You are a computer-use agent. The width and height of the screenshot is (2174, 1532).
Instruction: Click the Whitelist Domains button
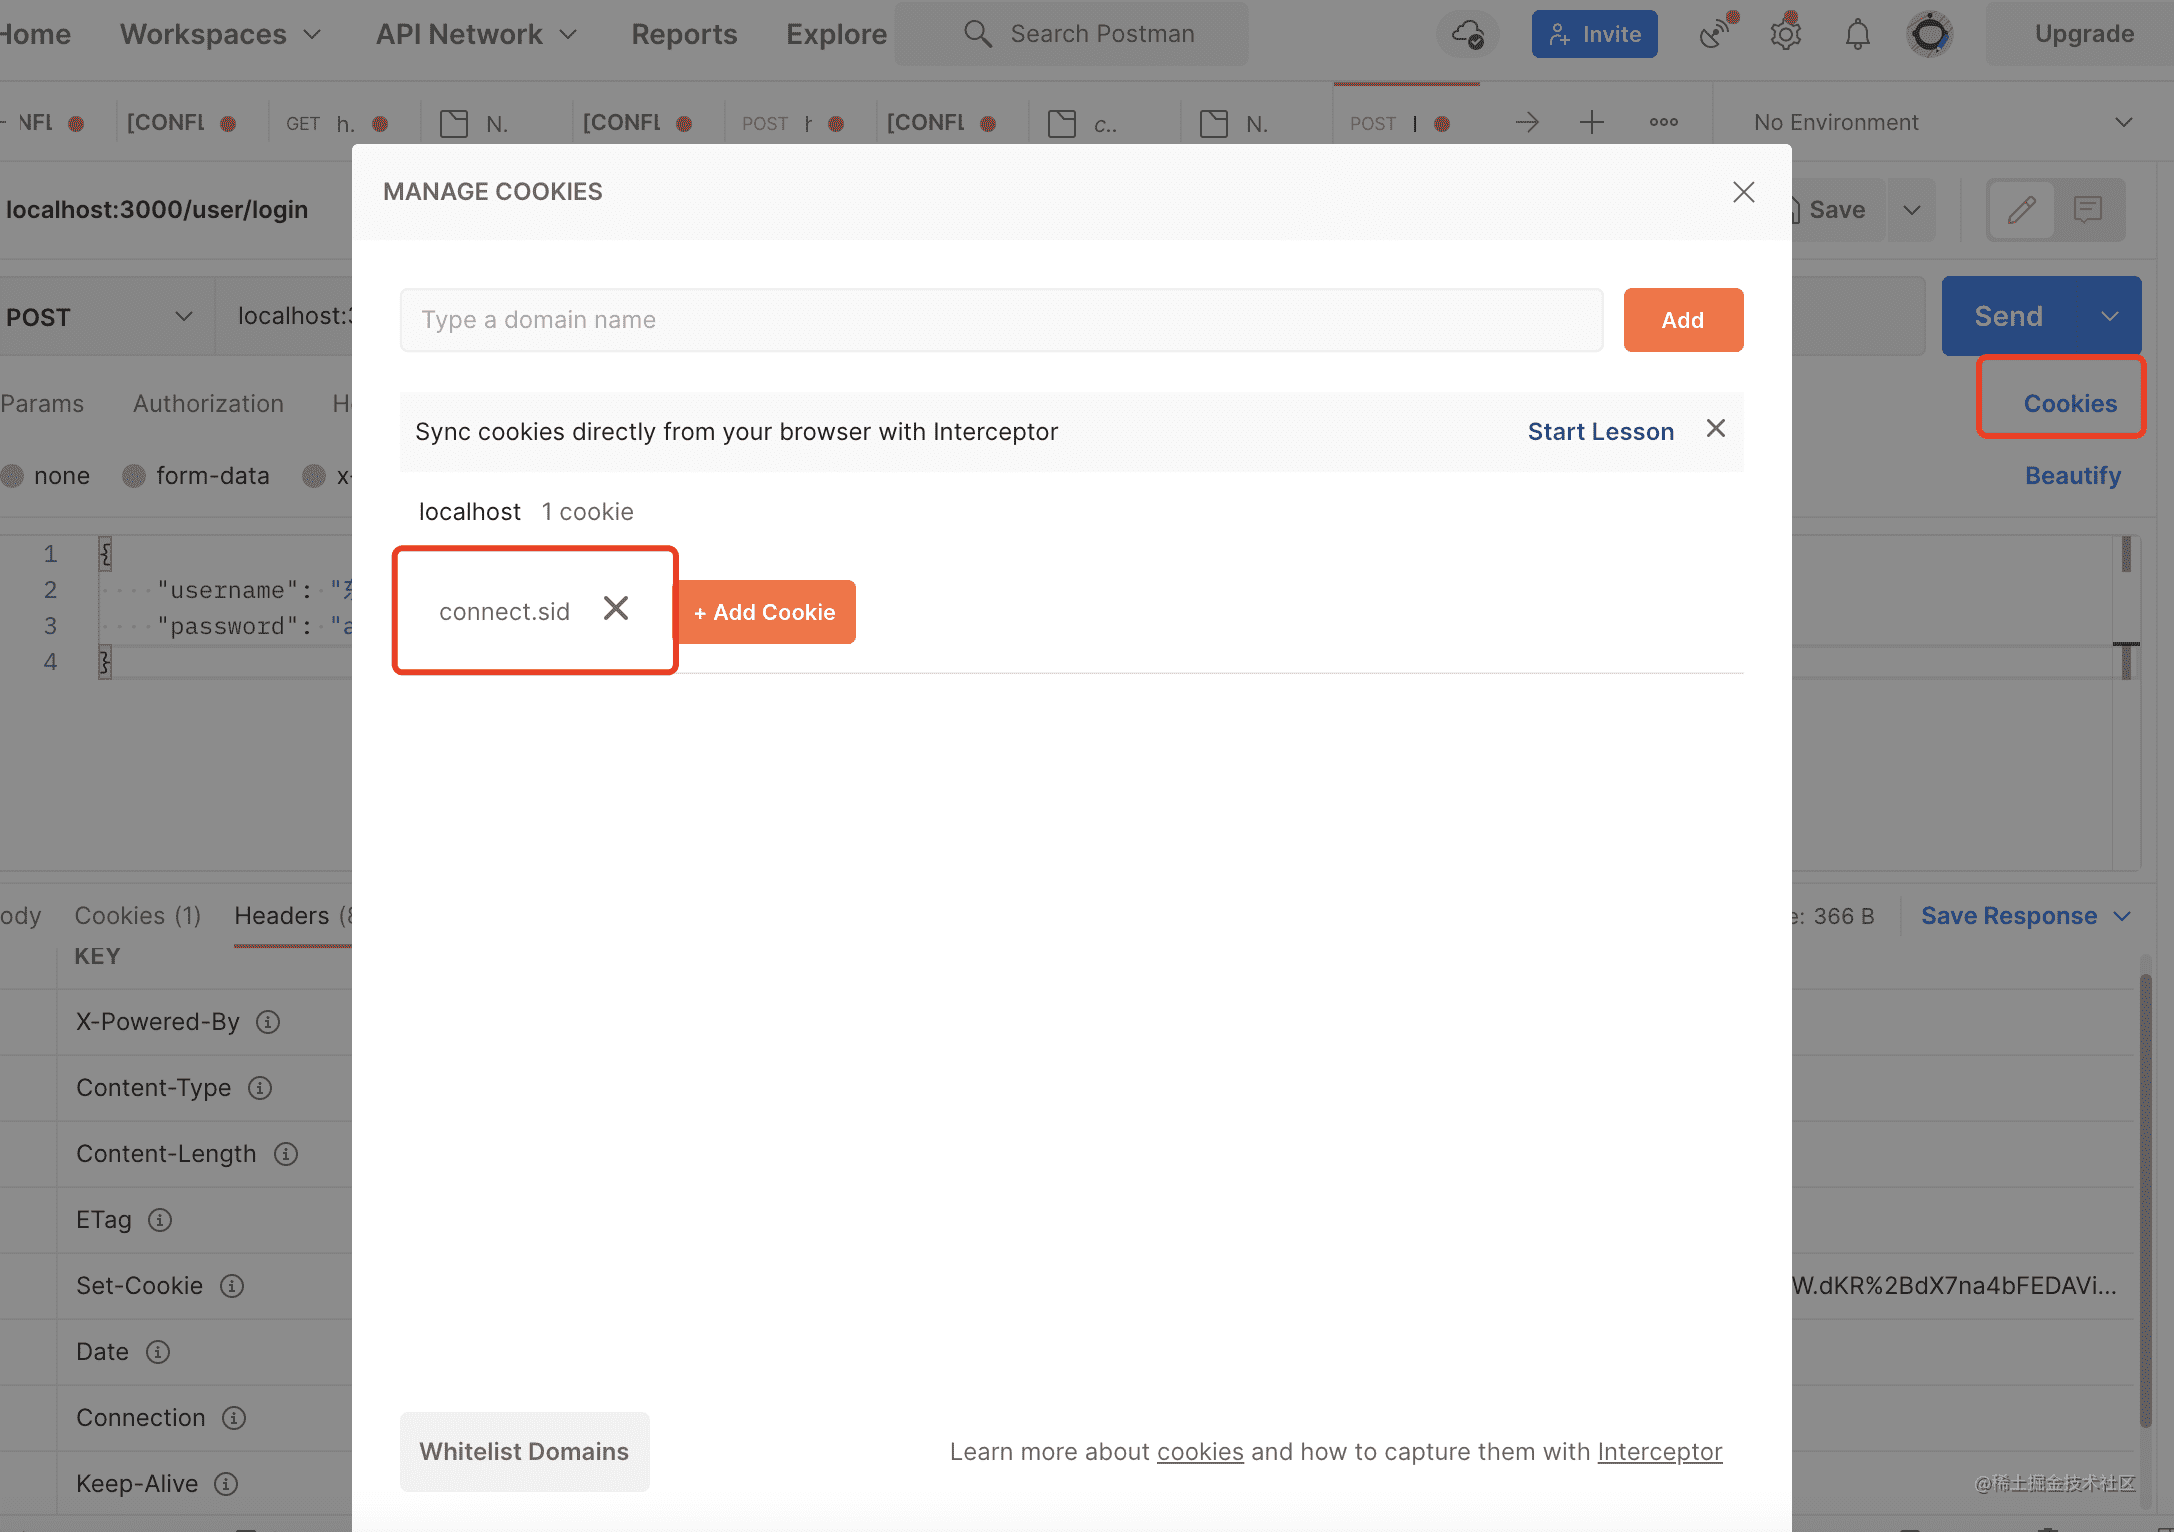[524, 1452]
